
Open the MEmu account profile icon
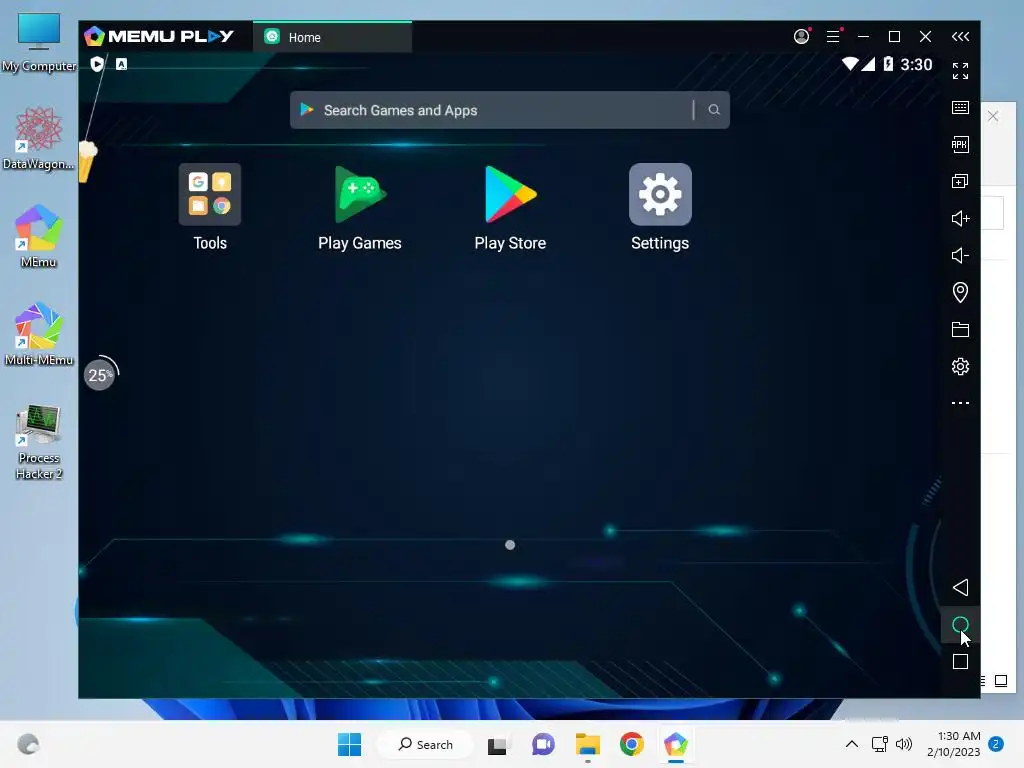pyautogui.click(x=801, y=37)
